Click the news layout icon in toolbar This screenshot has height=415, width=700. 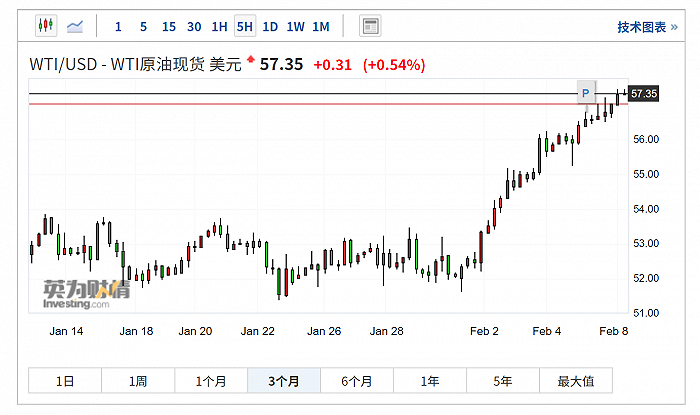tap(370, 26)
